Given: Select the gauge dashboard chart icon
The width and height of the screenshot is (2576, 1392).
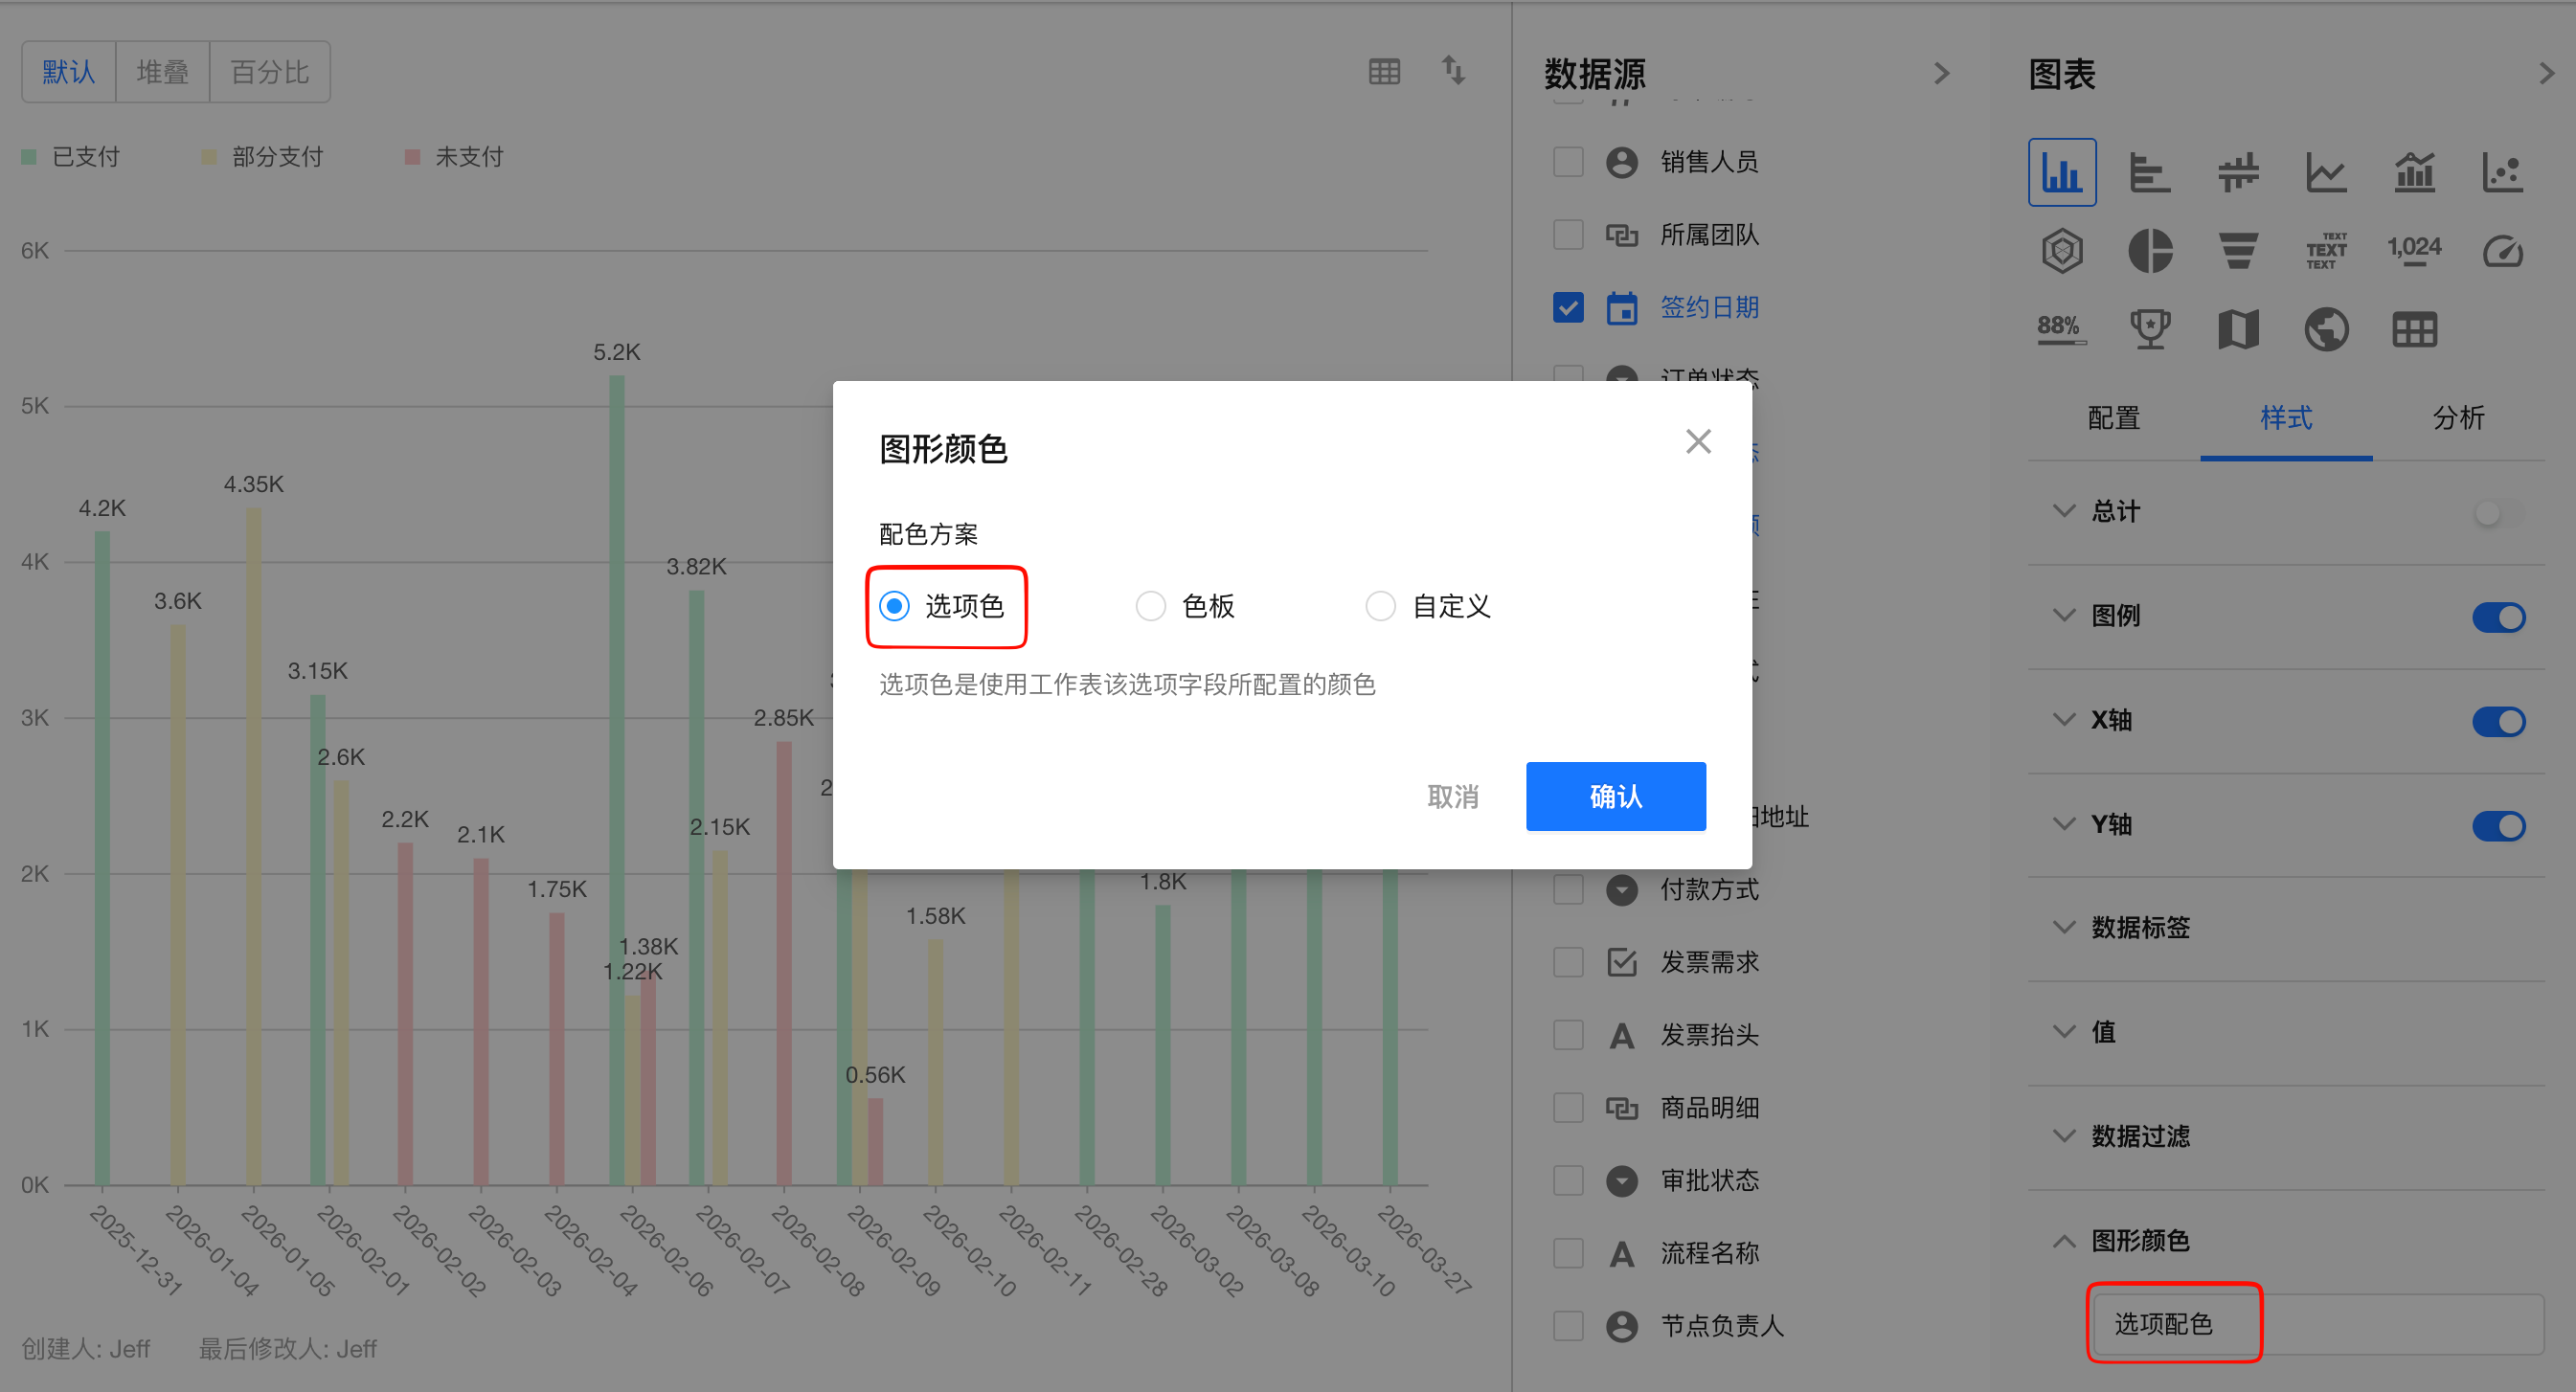Looking at the screenshot, I should click(2502, 250).
